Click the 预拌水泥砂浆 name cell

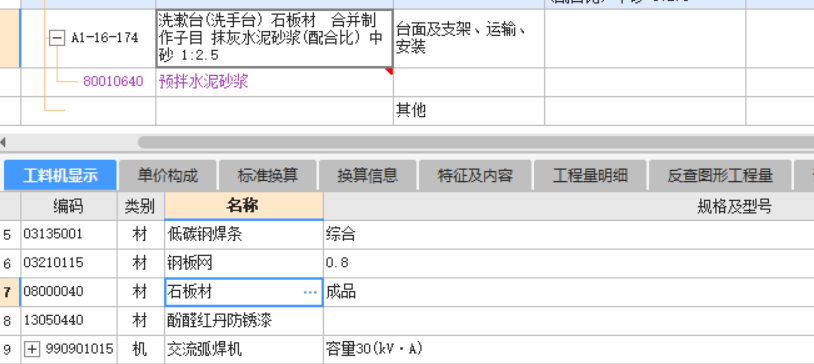pyautogui.click(x=274, y=82)
